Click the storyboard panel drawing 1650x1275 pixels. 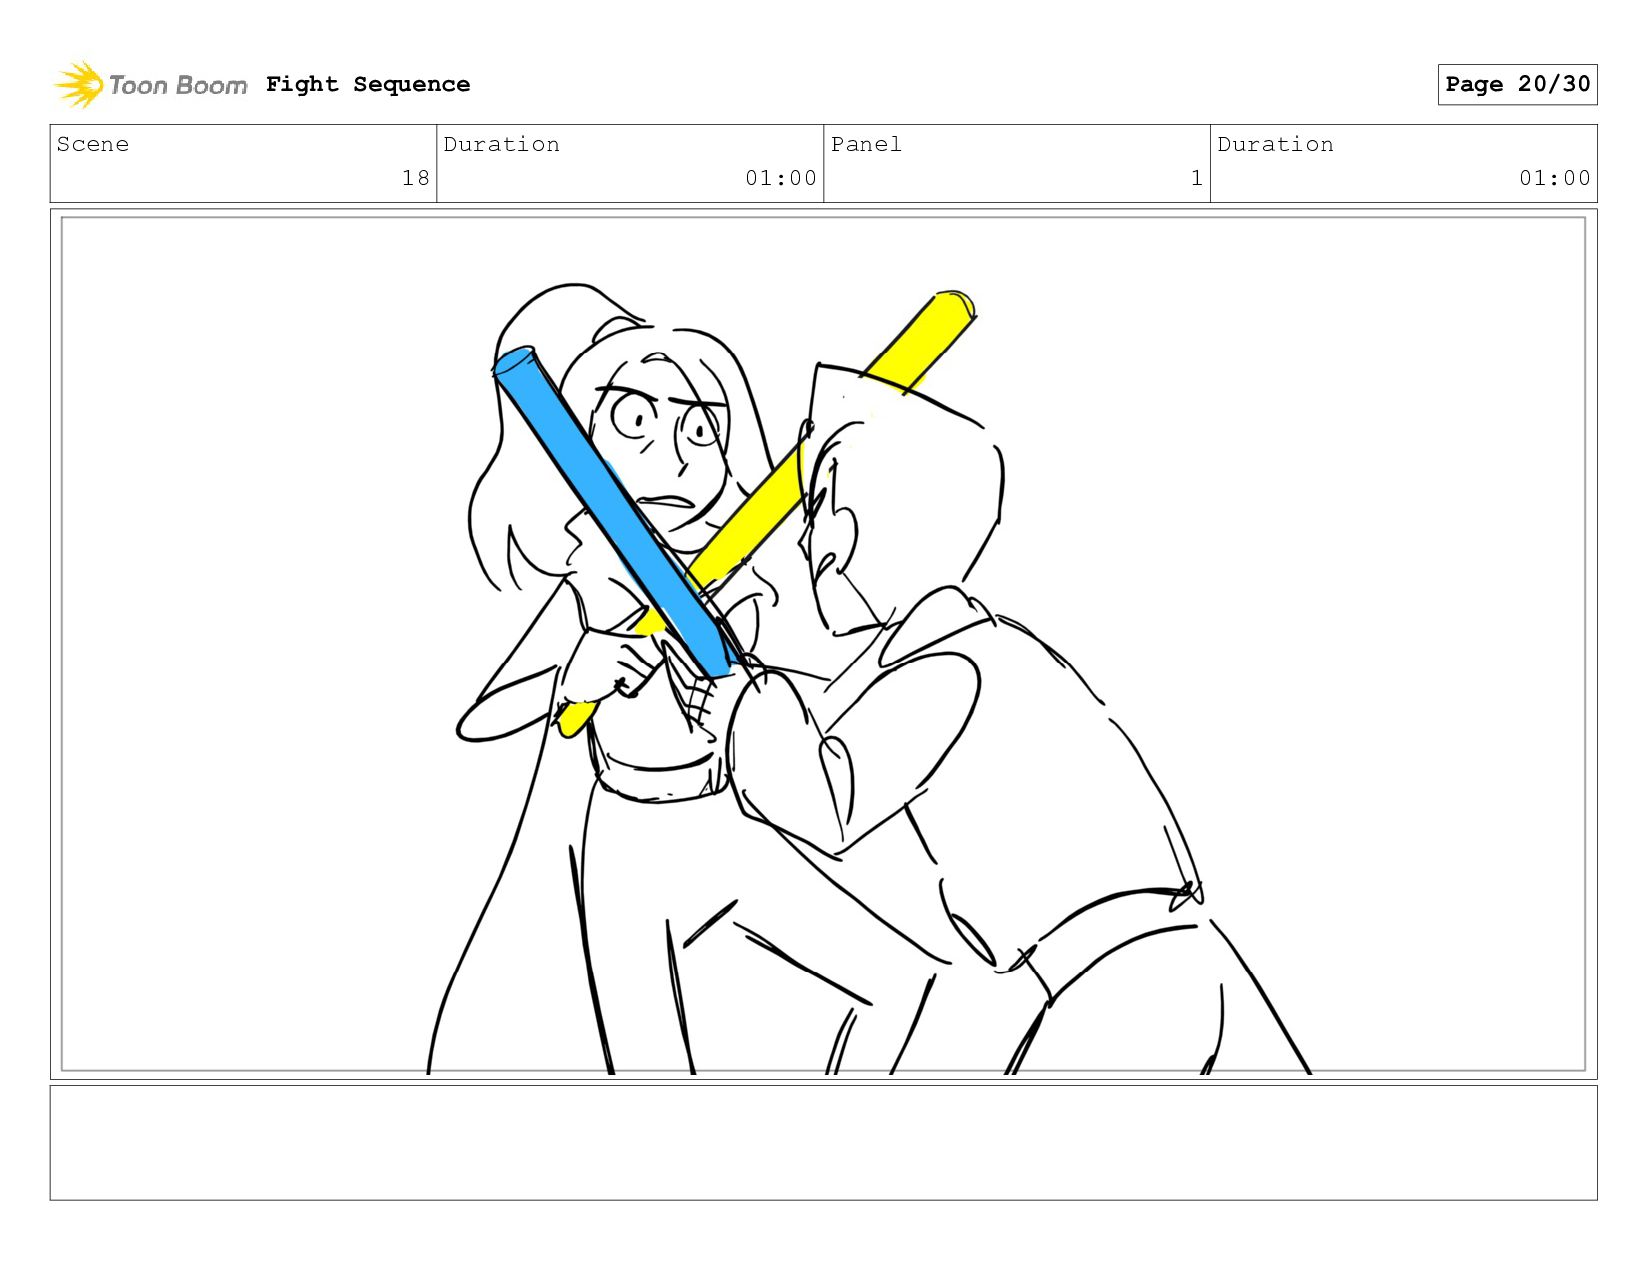823,644
